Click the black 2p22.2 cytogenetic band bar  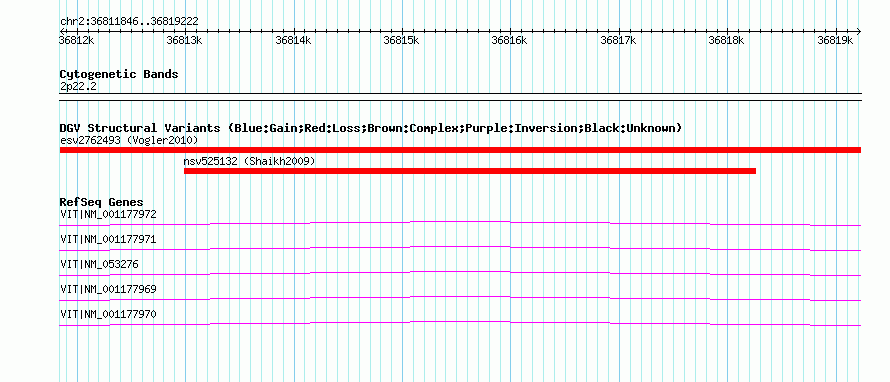click(x=460, y=96)
